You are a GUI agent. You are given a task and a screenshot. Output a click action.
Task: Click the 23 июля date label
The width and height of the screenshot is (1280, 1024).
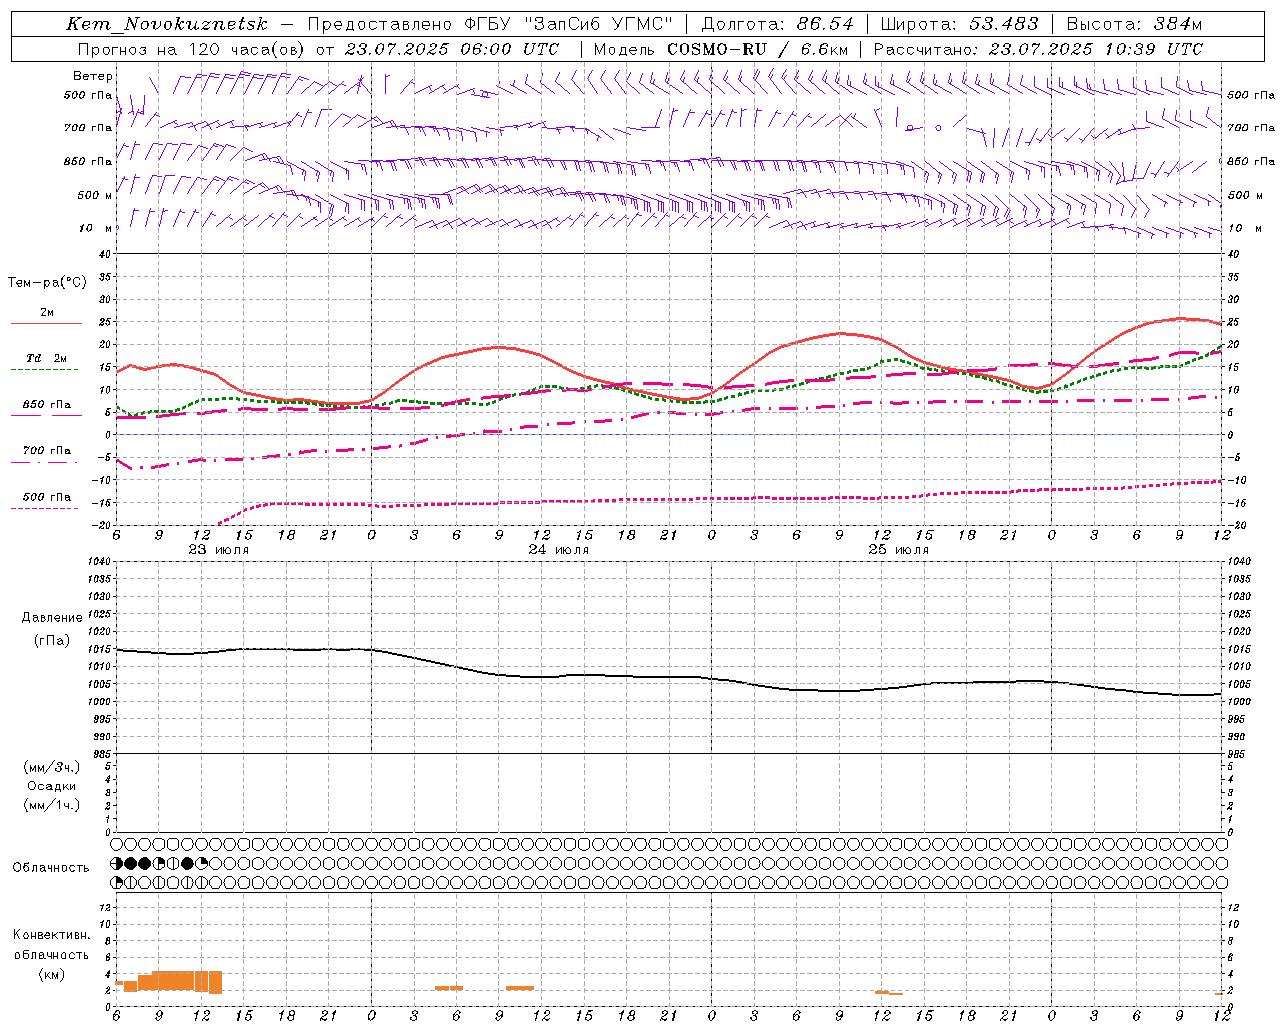tap(219, 550)
